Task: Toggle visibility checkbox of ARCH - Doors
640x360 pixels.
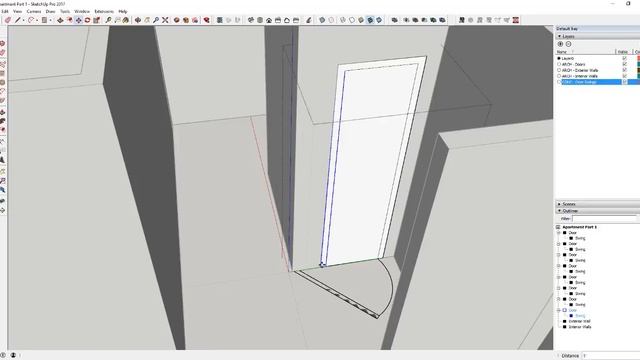Action: 624,64
